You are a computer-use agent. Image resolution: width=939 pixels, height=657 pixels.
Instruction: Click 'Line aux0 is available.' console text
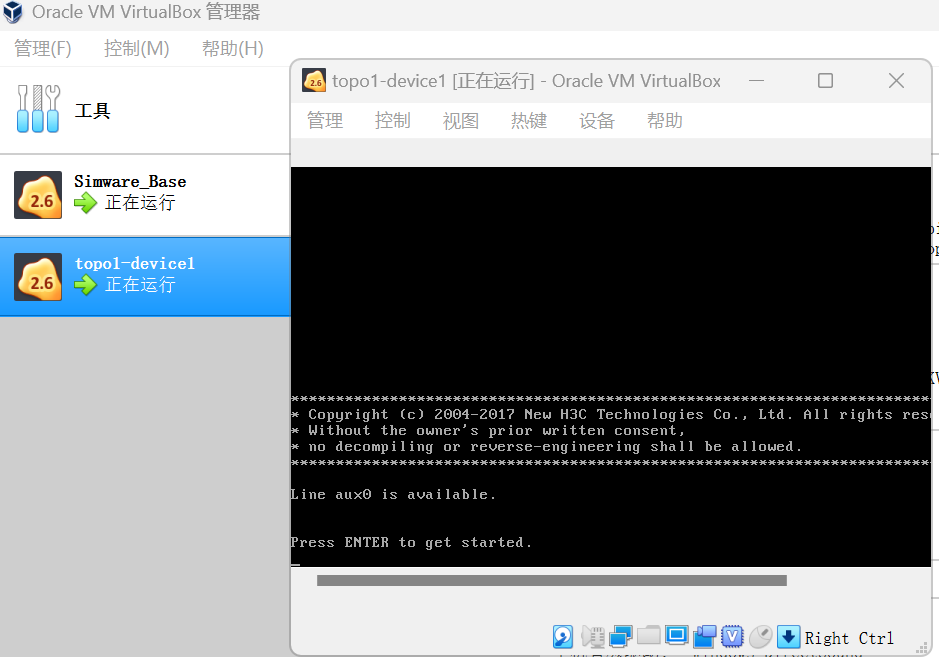tap(393, 495)
